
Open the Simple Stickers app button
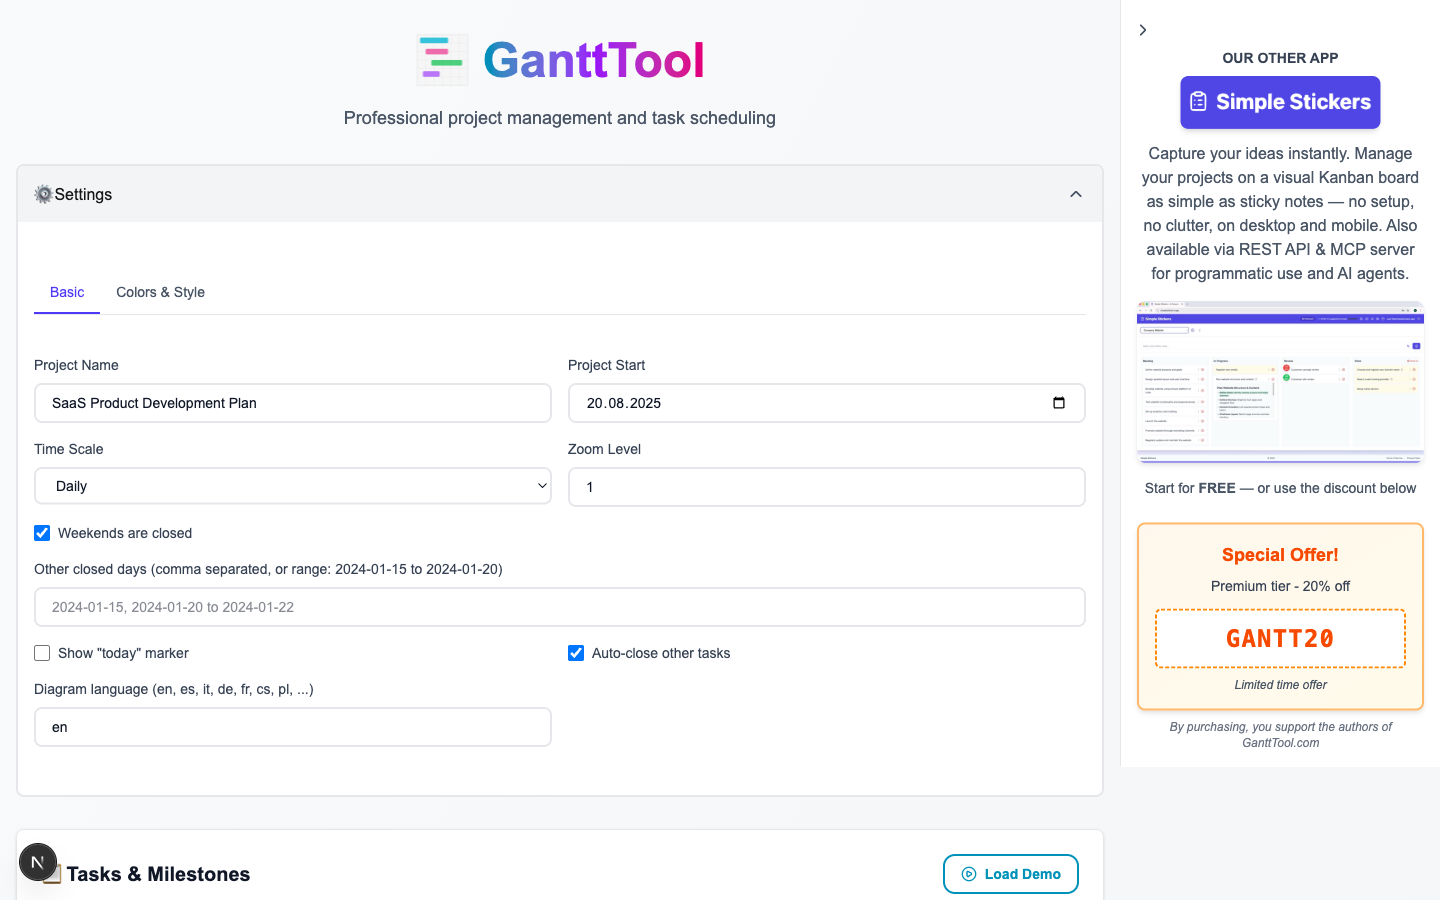(x=1280, y=102)
